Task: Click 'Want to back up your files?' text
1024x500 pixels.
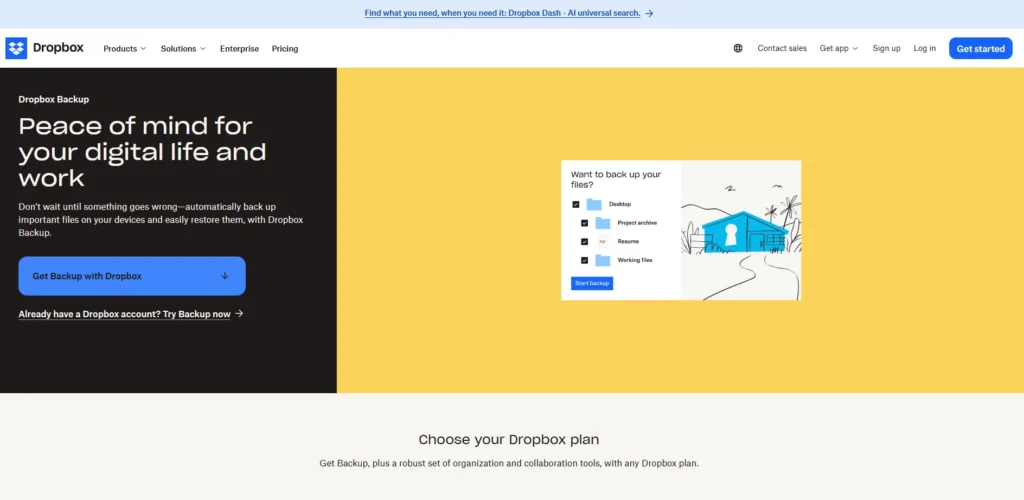Action: point(616,180)
